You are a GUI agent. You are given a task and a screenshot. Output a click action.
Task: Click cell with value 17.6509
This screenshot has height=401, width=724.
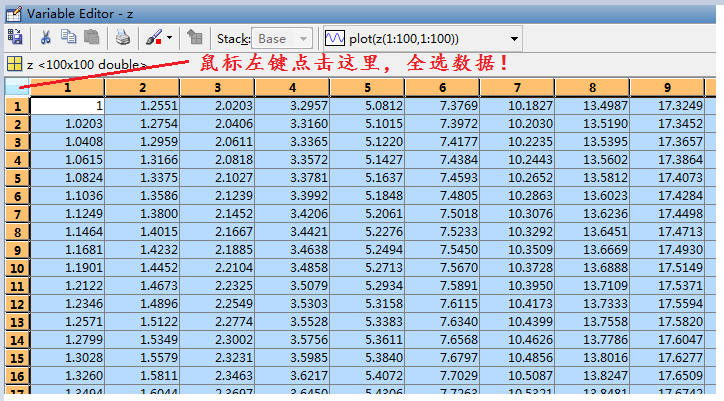point(668,376)
